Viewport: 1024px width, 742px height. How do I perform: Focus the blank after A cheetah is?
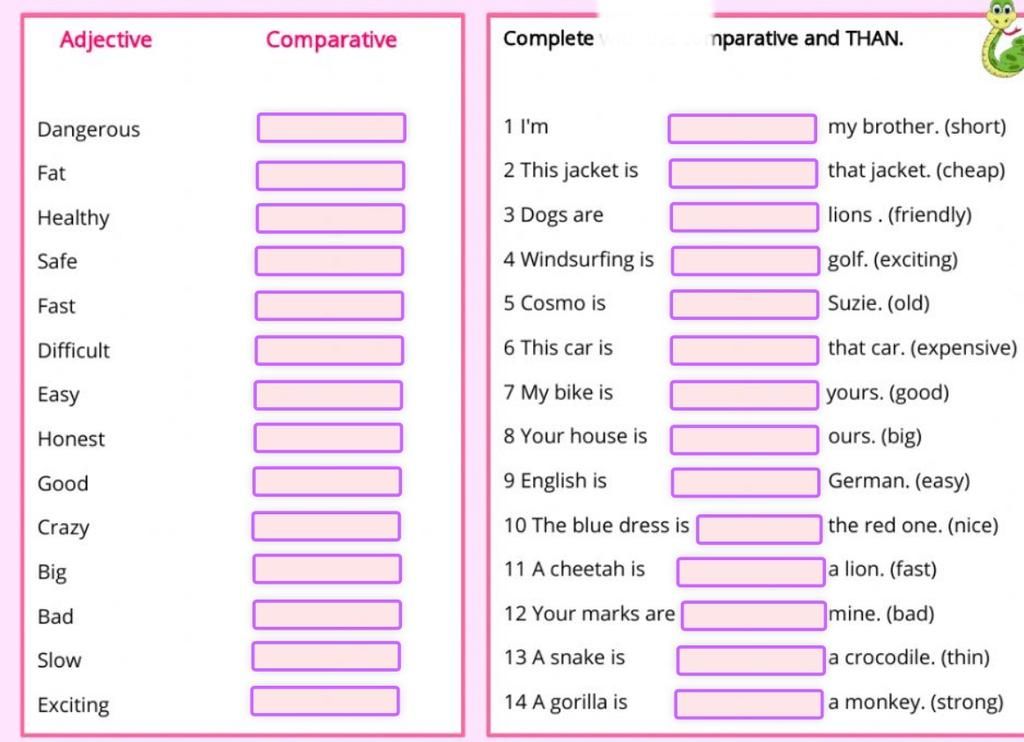pyautogui.click(x=751, y=572)
